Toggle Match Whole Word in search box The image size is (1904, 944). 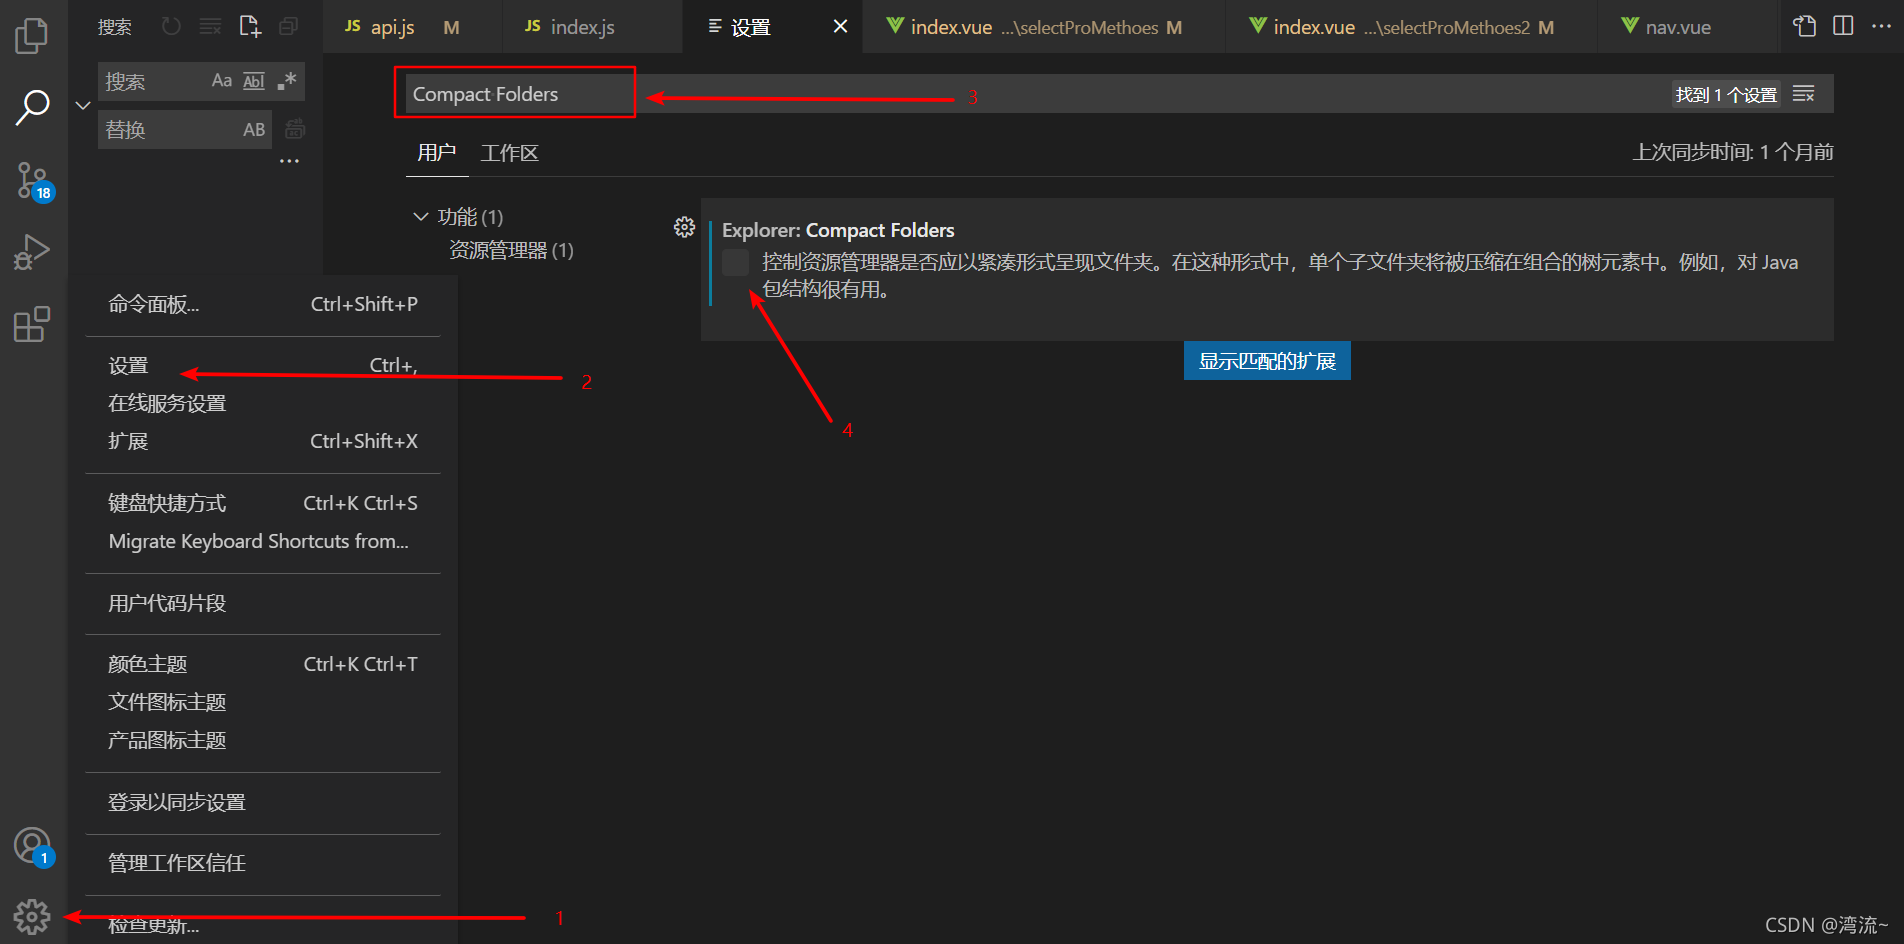[254, 81]
